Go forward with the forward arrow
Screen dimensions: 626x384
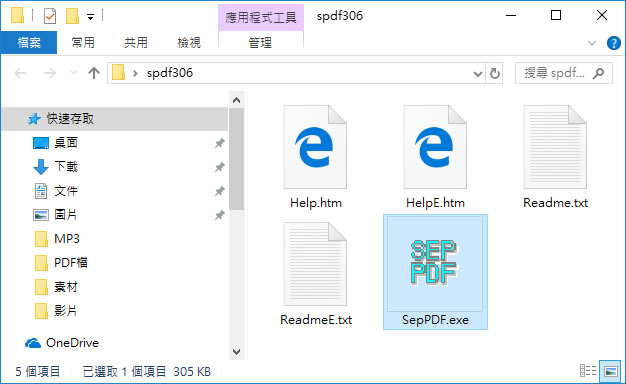click(50, 73)
